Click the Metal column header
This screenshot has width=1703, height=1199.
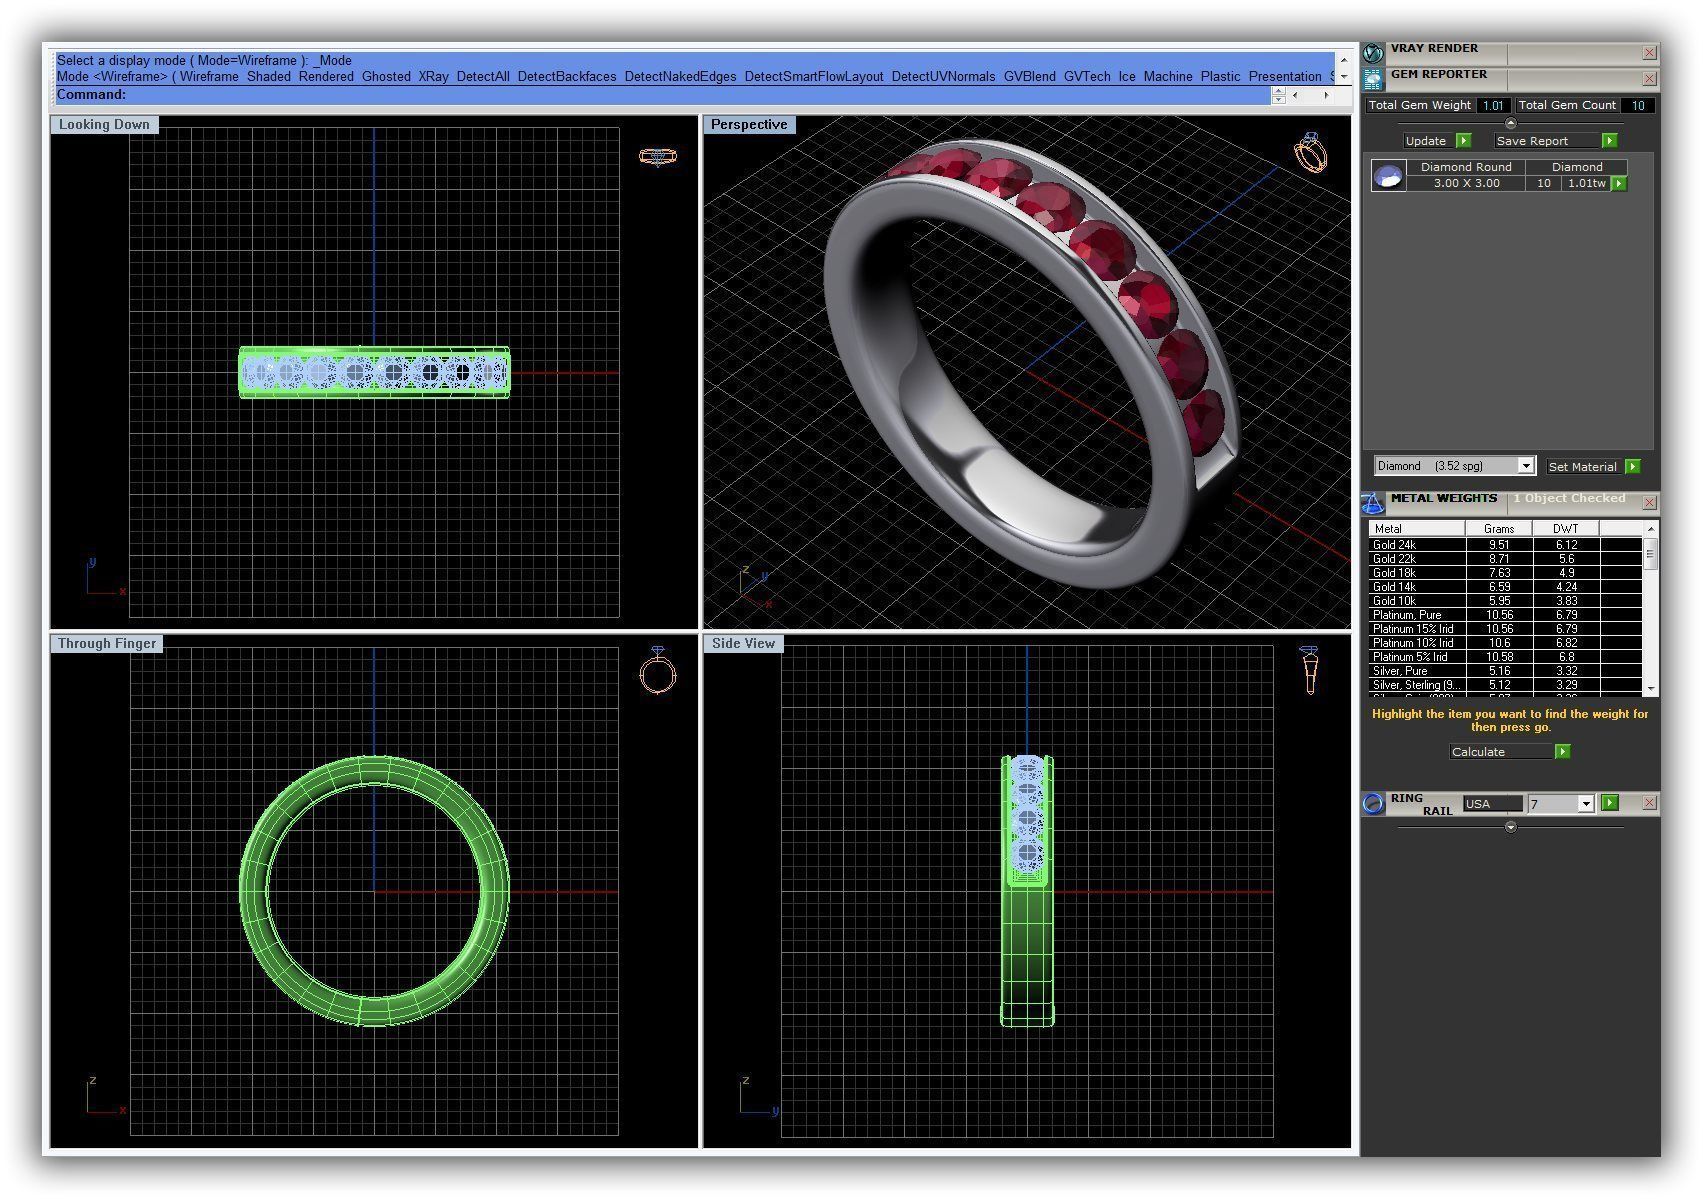point(1417,529)
